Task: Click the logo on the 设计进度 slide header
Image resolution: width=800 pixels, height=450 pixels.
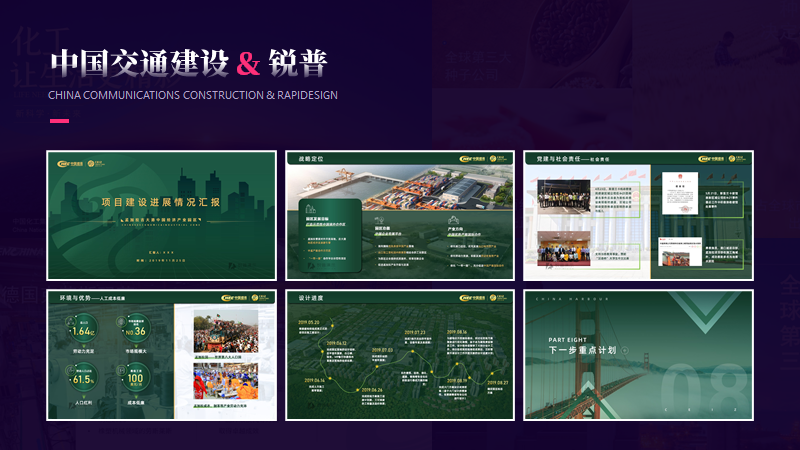Action: pyautogui.click(x=483, y=297)
